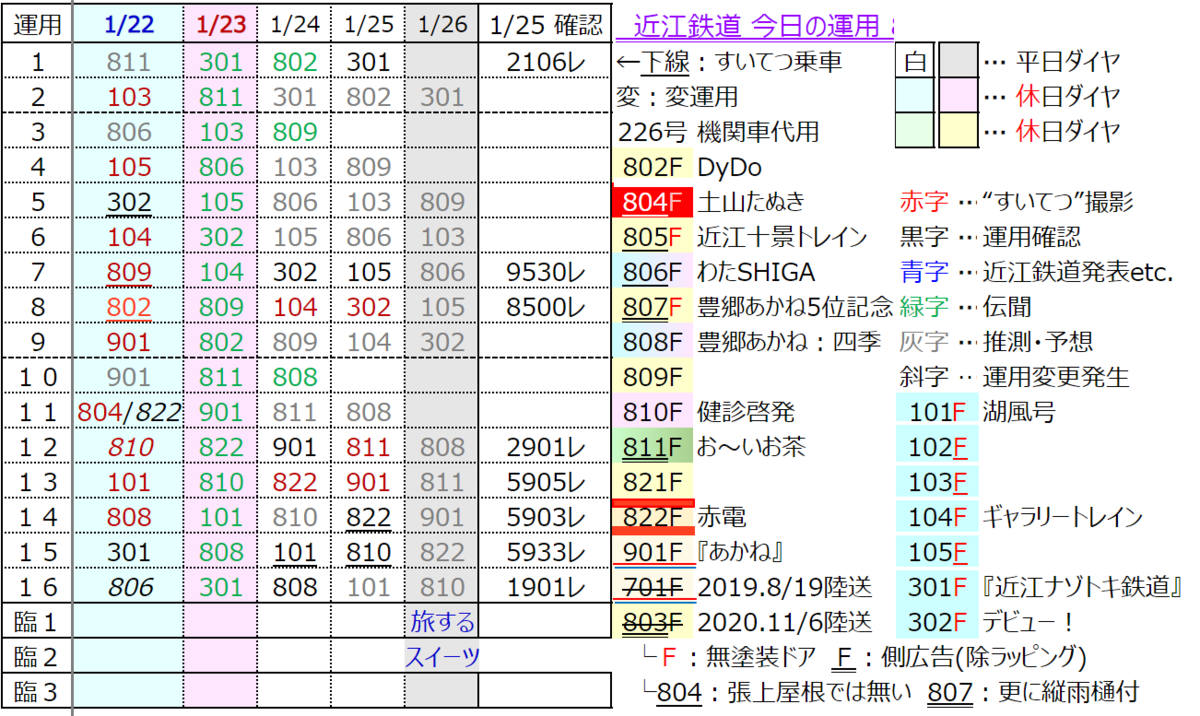Screen dimensions: 1200x716
Task: Select the 臨1 row label
Action: point(37,622)
